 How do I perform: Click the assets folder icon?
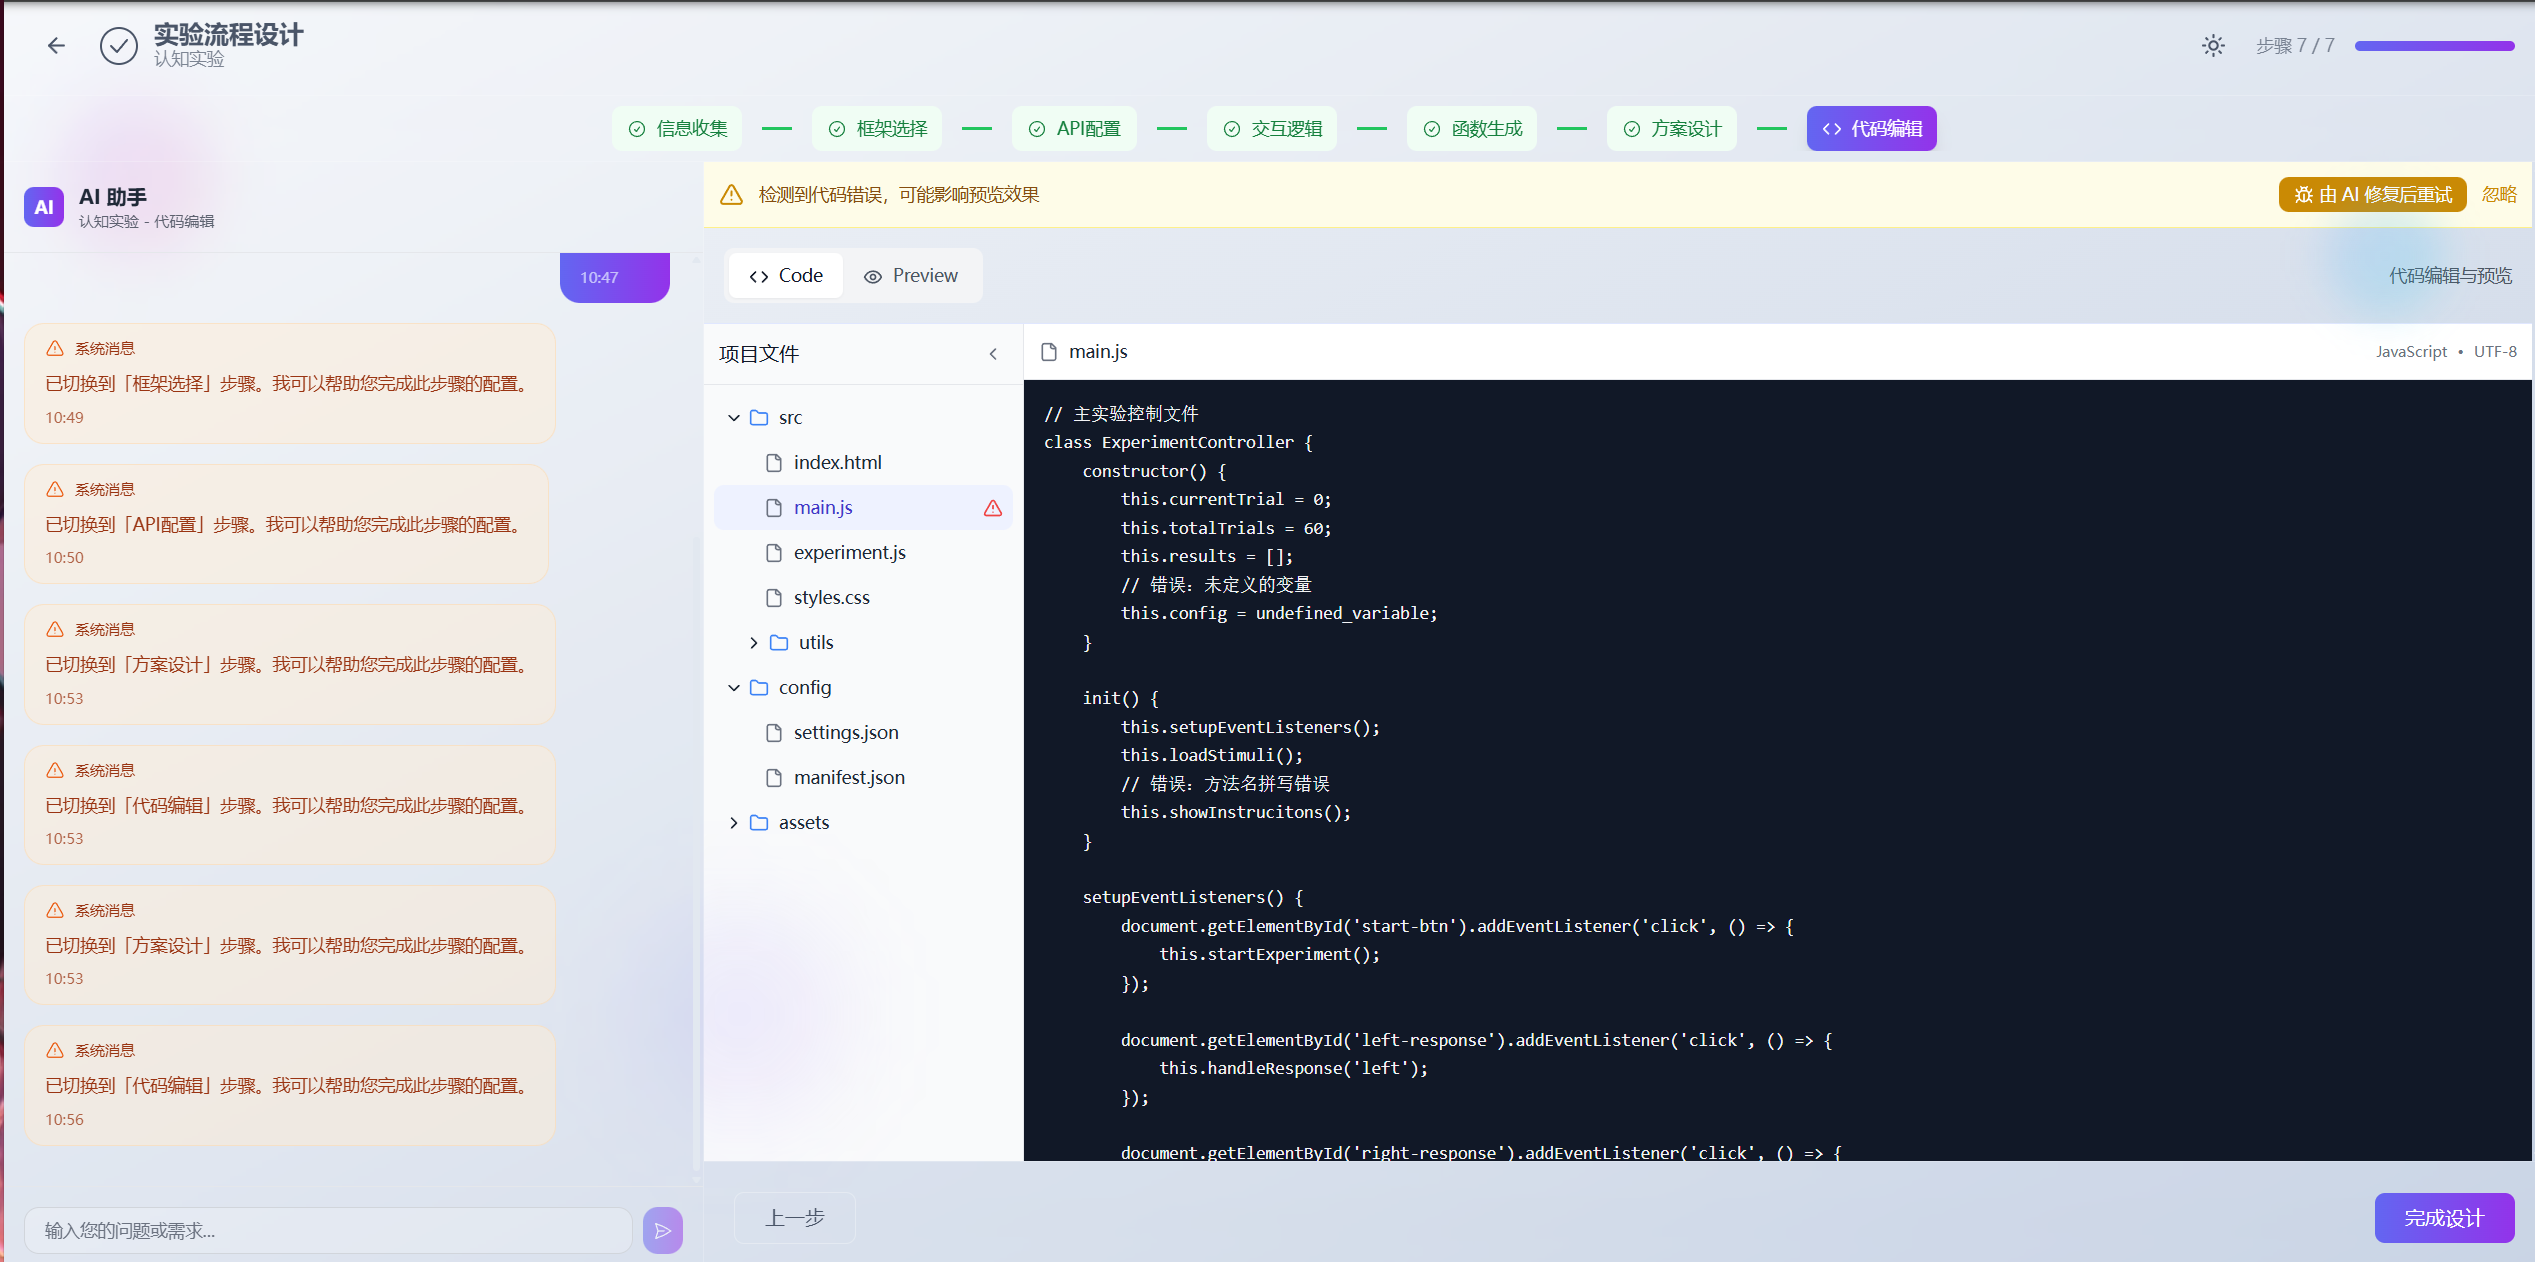[759, 822]
